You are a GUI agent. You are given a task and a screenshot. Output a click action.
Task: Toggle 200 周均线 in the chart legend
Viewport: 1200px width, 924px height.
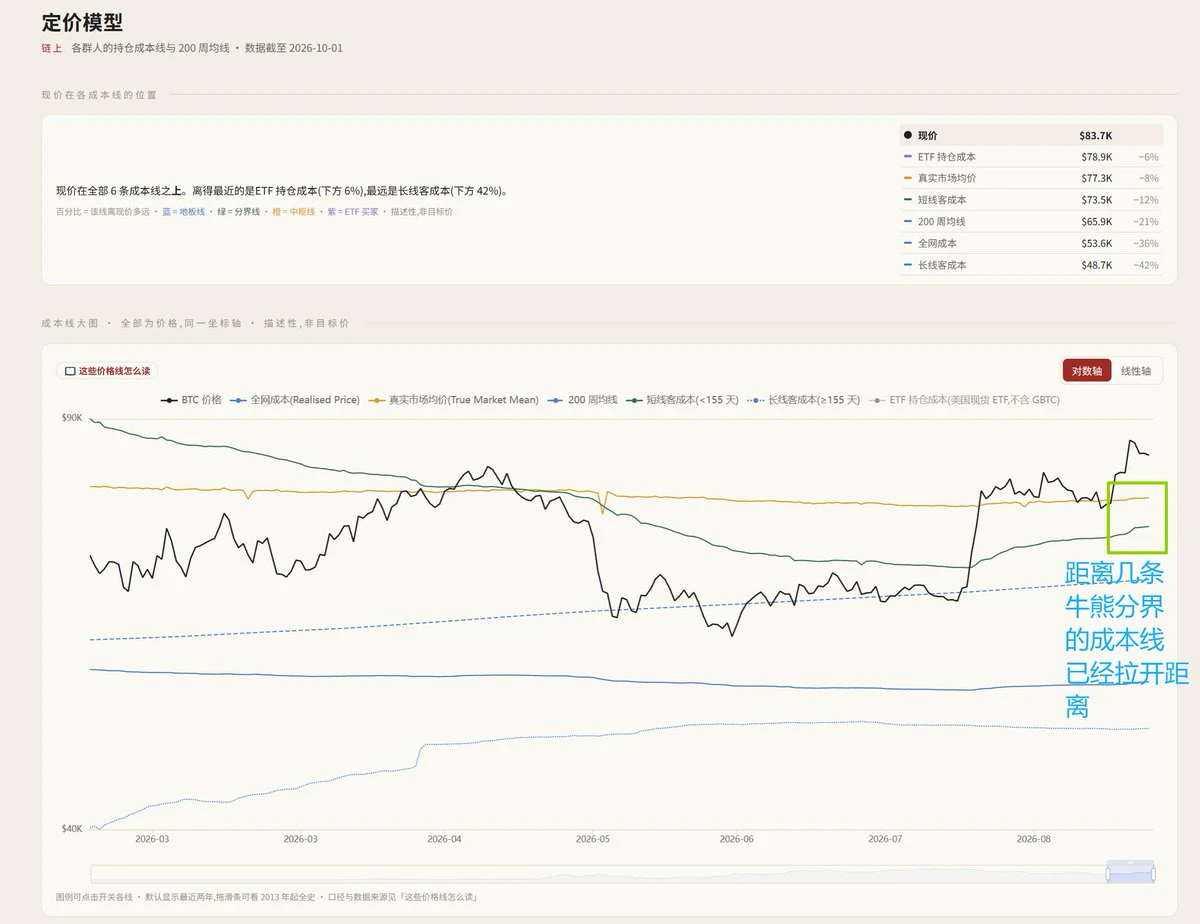582,400
